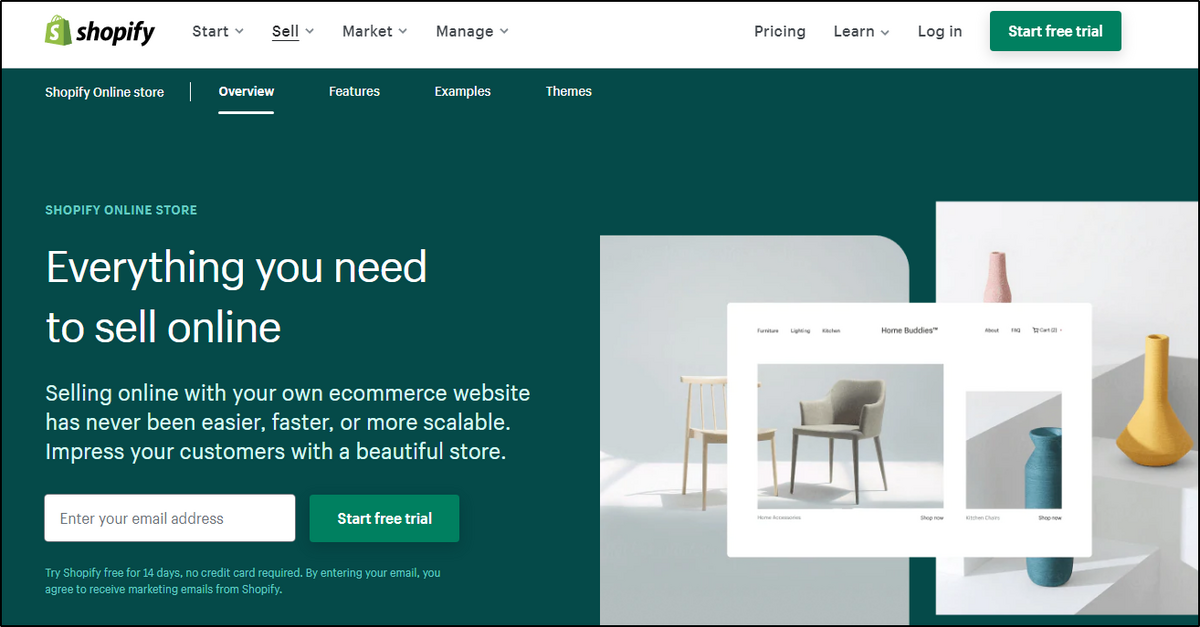Go to the Pricing page
This screenshot has height=627, width=1200.
pos(780,31)
